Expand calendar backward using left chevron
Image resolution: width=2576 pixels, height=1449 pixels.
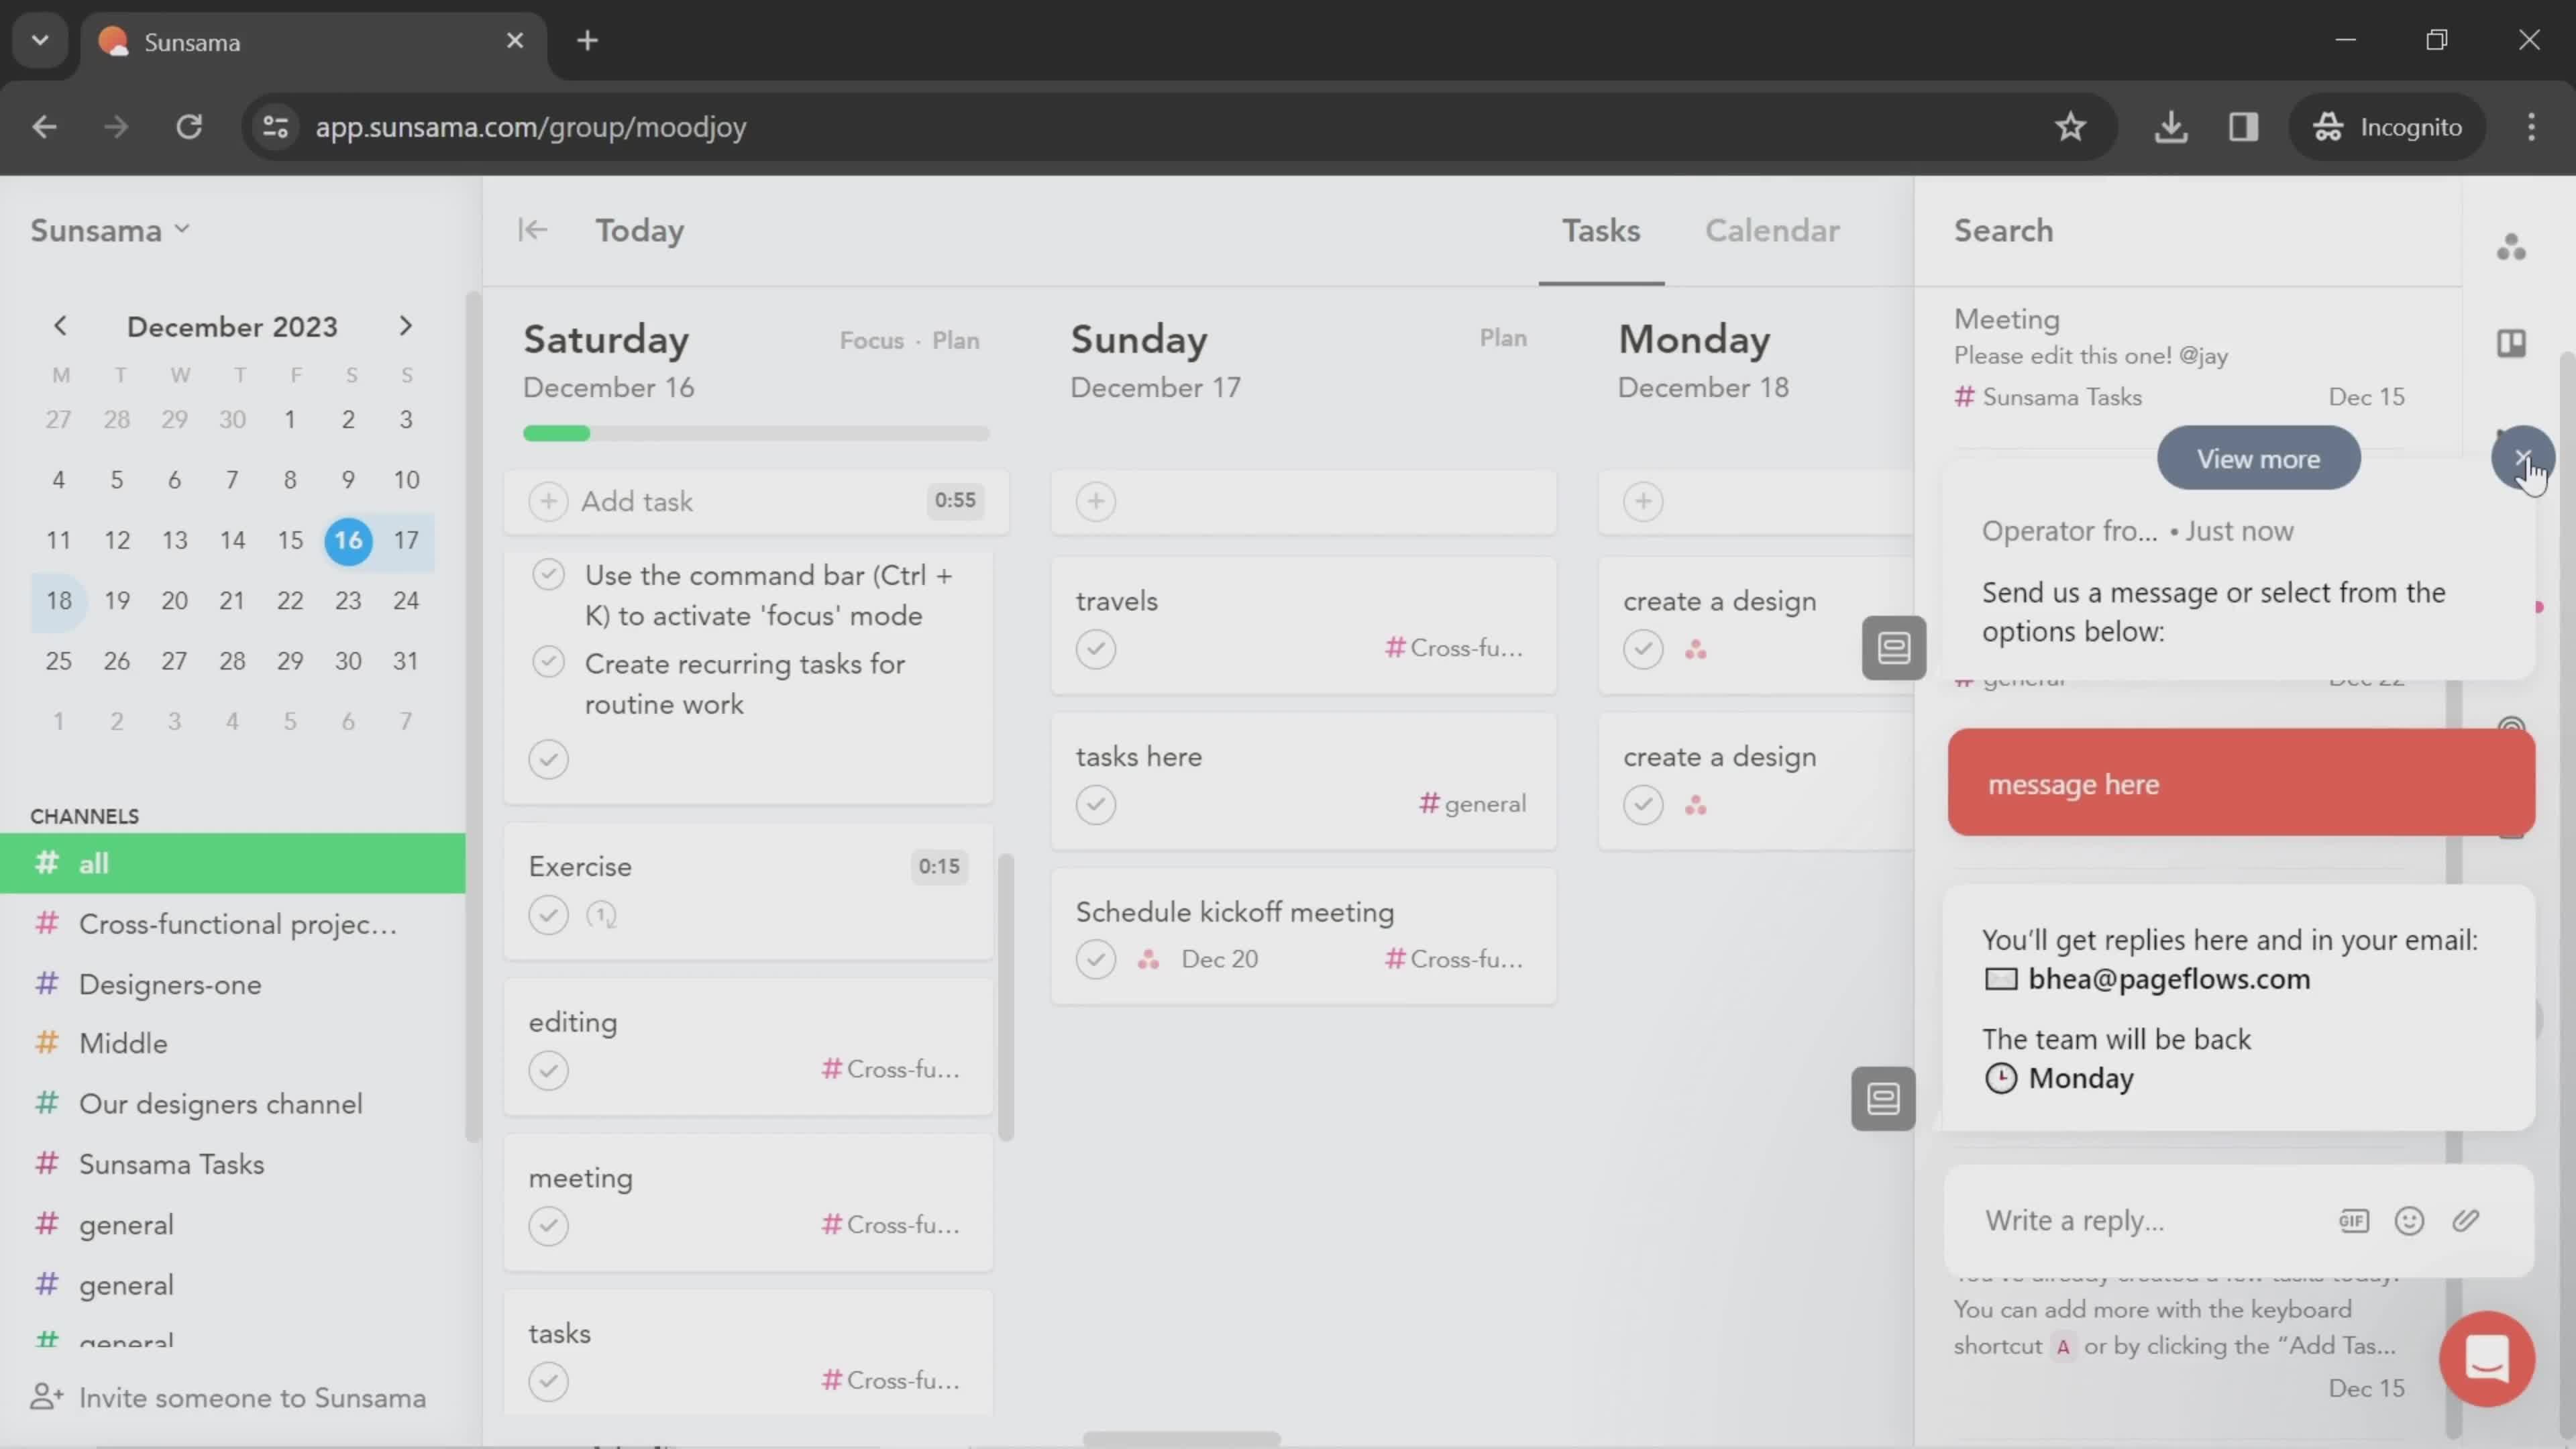(60, 325)
